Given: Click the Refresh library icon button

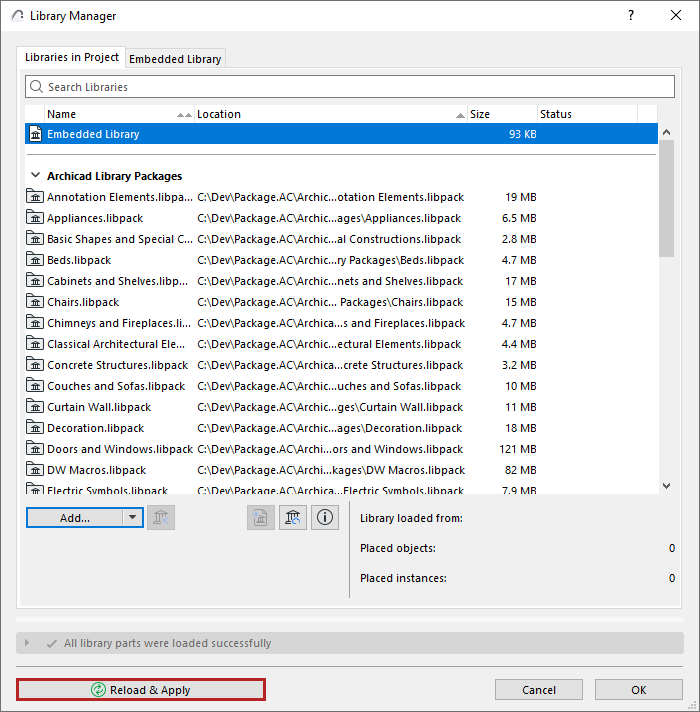Looking at the screenshot, I should 293,518.
